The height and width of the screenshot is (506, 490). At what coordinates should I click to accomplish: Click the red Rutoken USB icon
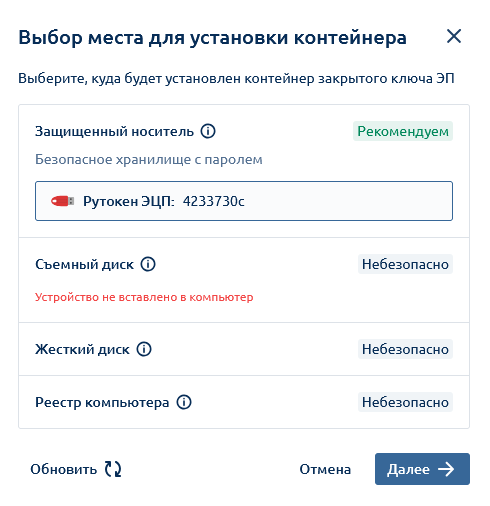click(x=62, y=201)
